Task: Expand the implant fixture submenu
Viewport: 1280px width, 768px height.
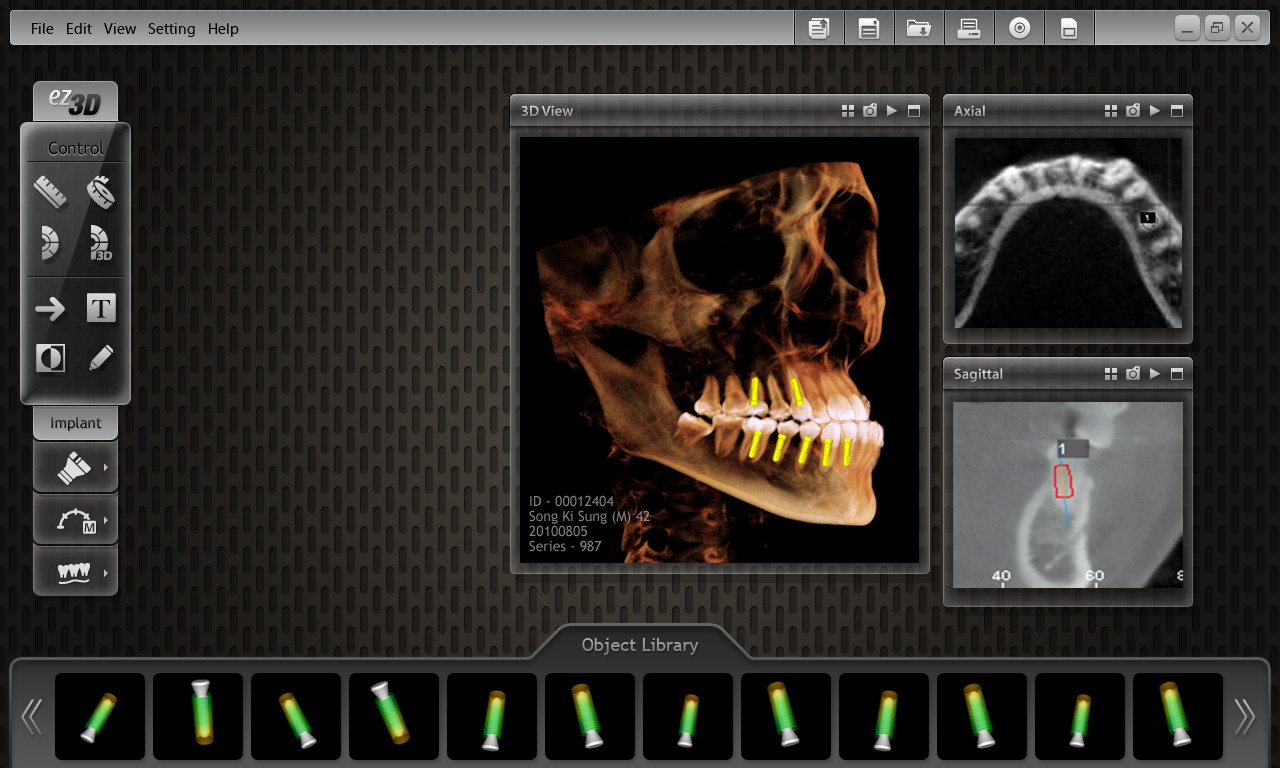Action: tap(76, 467)
